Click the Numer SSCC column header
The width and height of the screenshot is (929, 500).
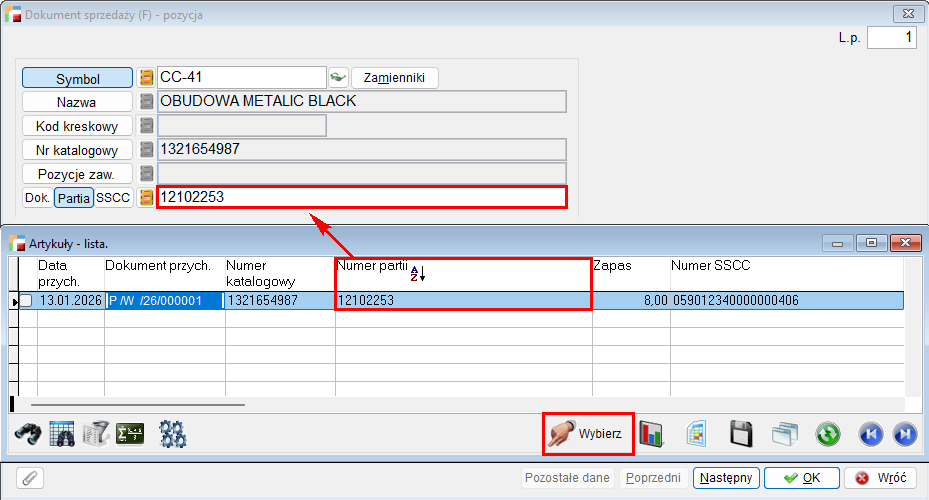(x=710, y=266)
